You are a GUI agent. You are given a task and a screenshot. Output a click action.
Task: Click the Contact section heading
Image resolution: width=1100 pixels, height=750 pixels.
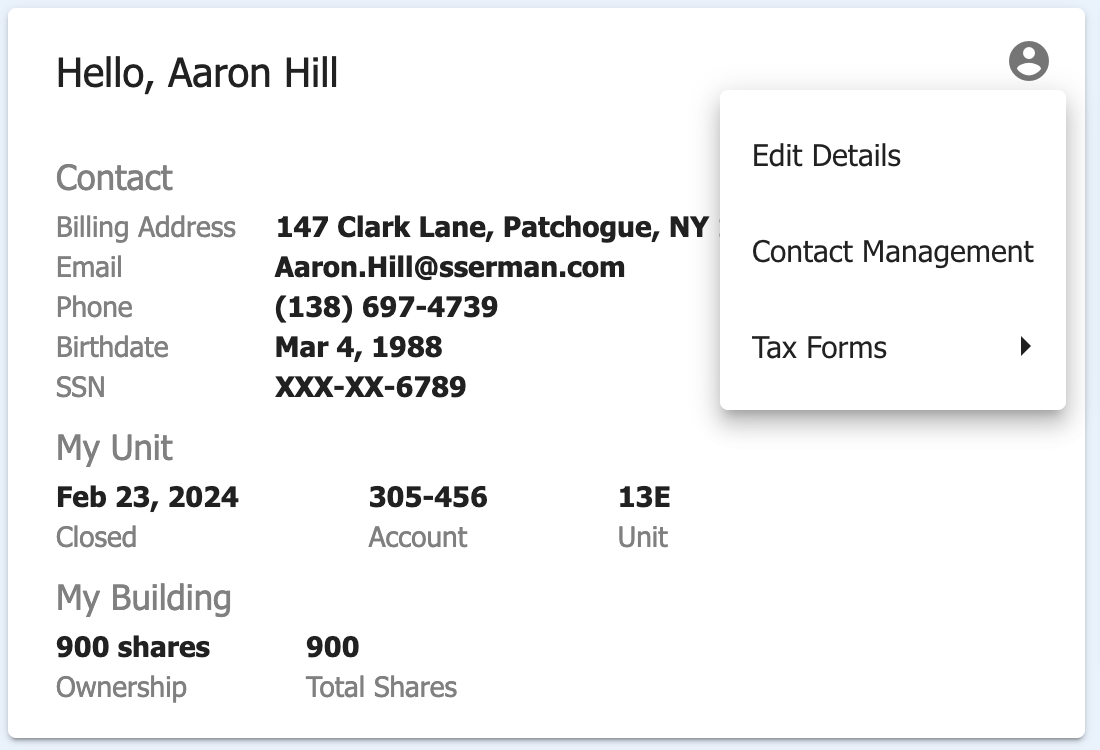114,178
